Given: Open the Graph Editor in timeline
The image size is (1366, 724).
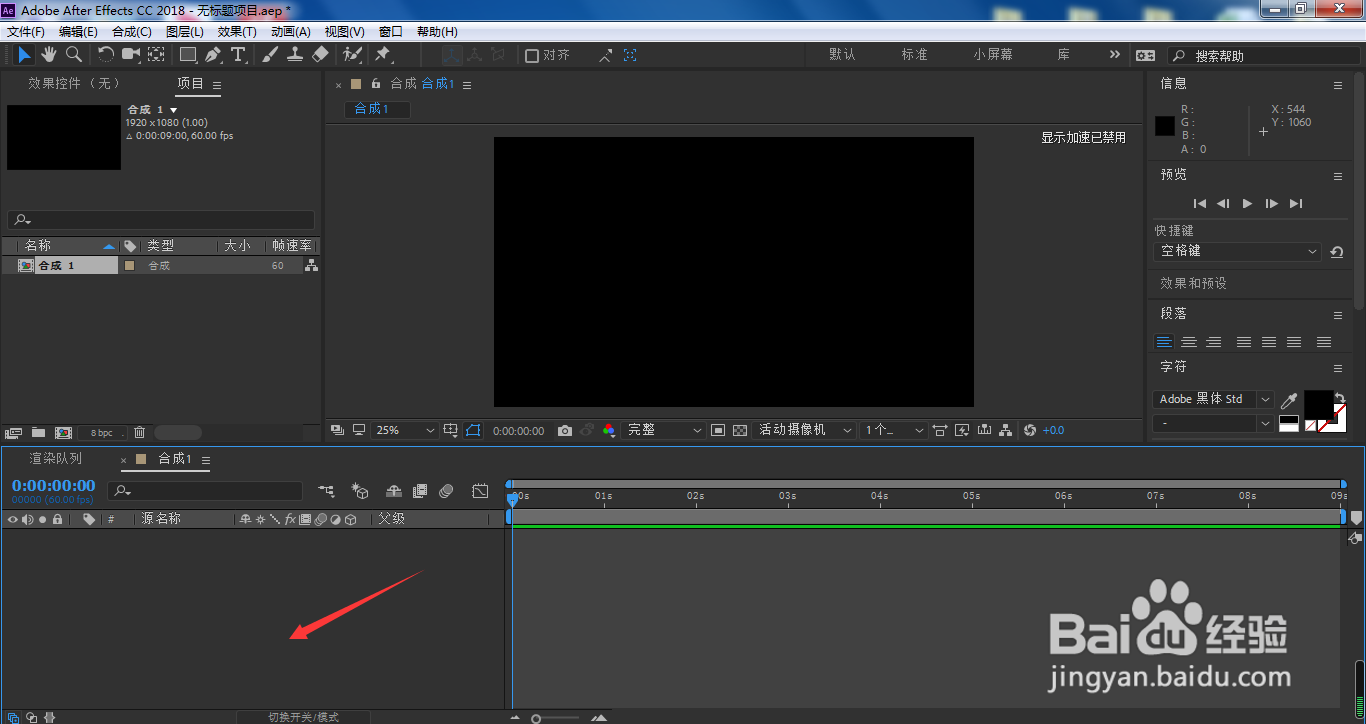Looking at the screenshot, I should coord(481,491).
